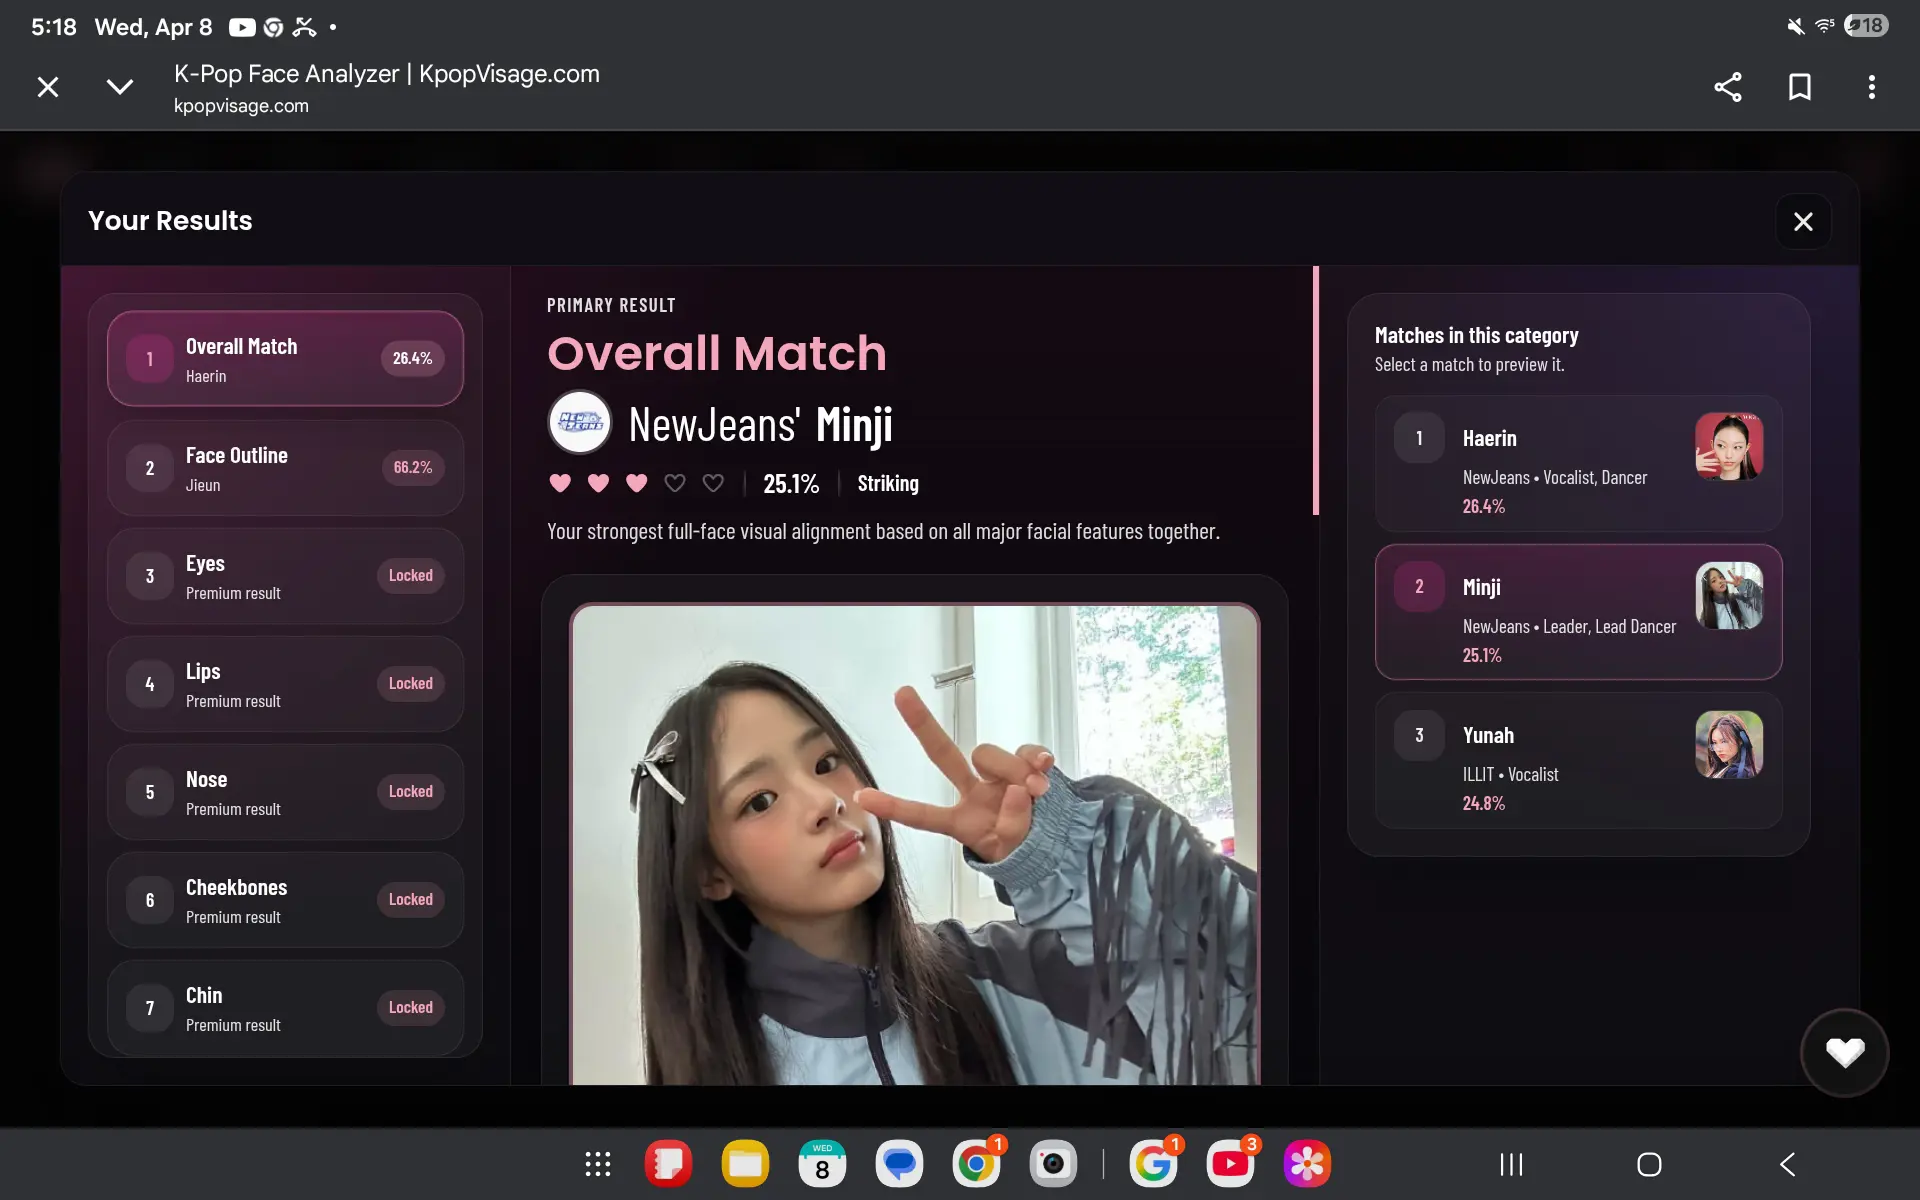Select the Overall Match category

(x=285, y=359)
